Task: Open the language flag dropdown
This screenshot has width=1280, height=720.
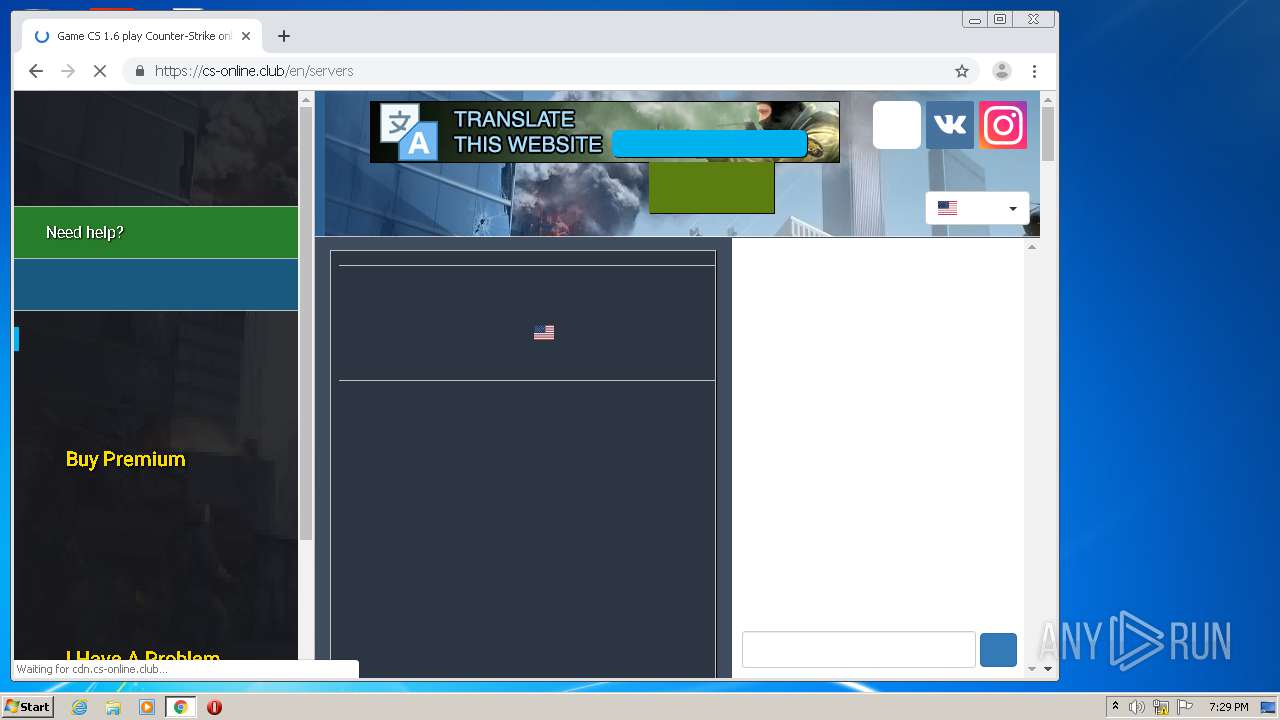Action: [977, 208]
